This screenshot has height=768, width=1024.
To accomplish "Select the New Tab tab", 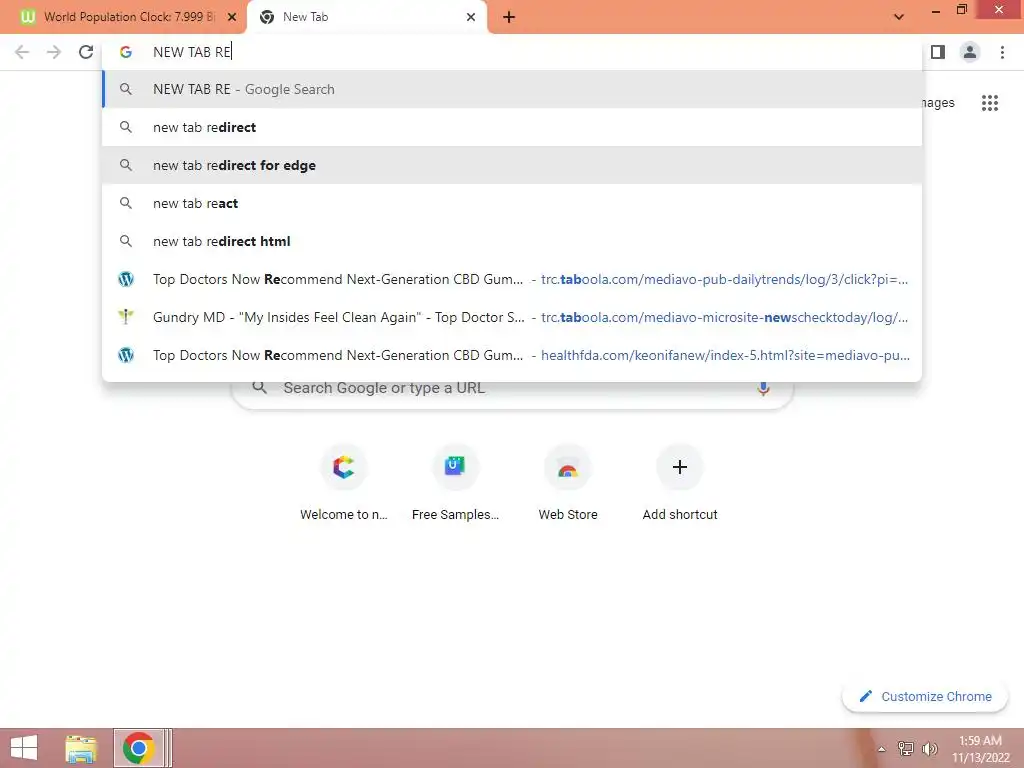I will [x=366, y=17].
